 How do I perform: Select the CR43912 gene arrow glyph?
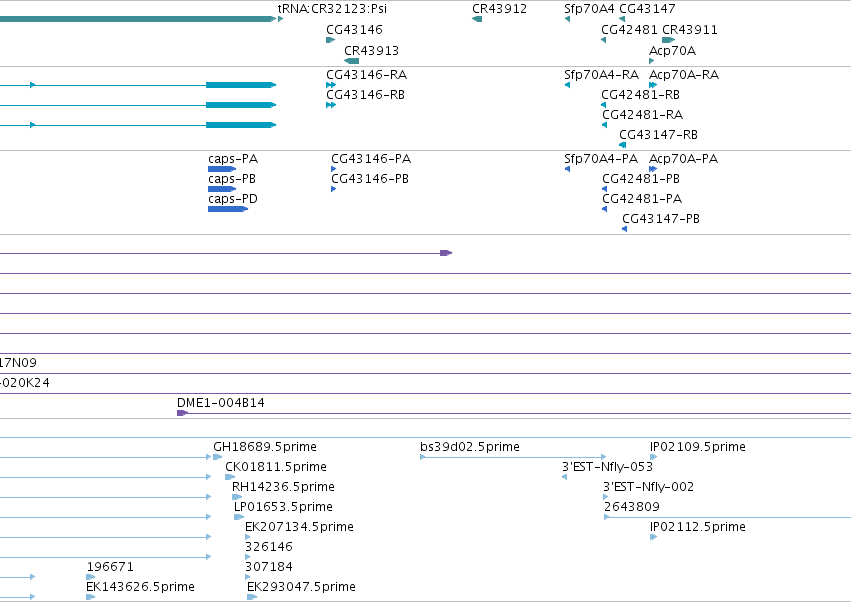coord(477,19)
